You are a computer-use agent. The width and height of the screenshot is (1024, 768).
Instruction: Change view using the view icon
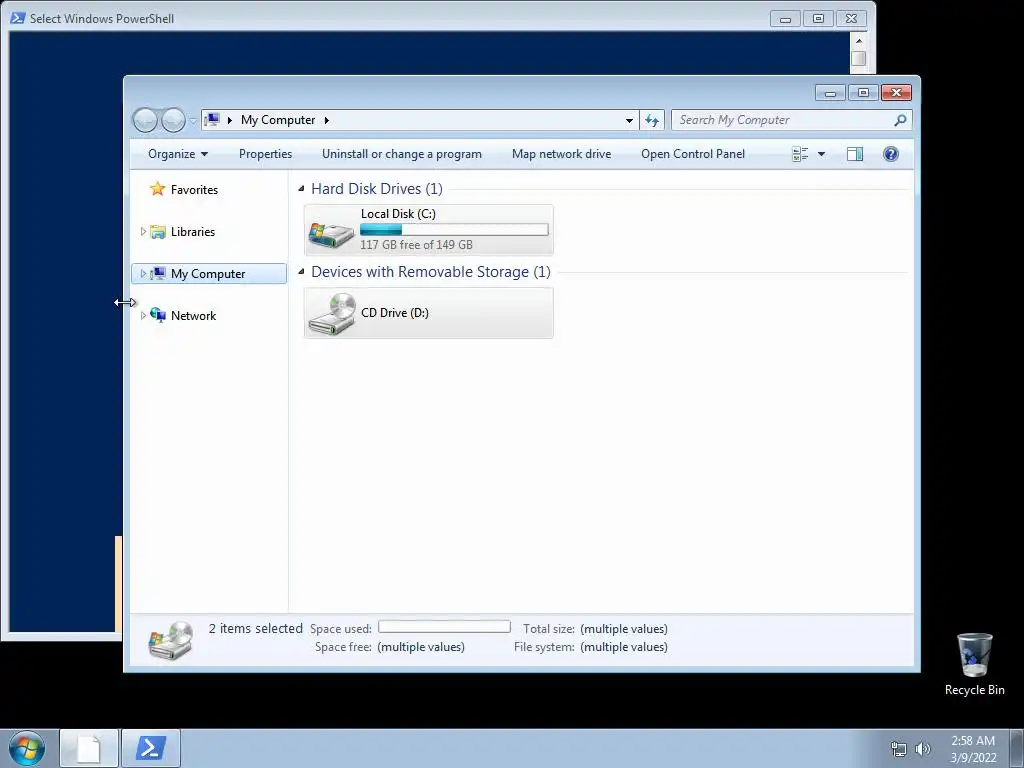pyautogui.click(x=800, y=154)
